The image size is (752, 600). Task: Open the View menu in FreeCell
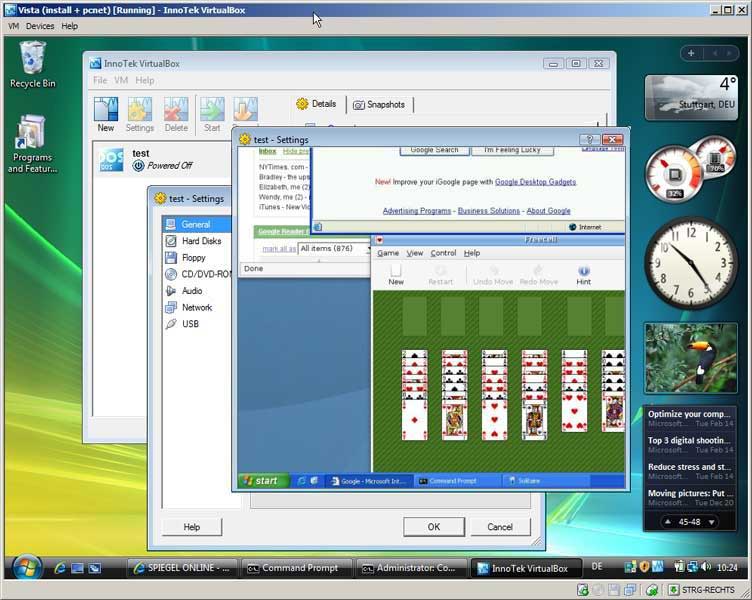coord(415,253)
